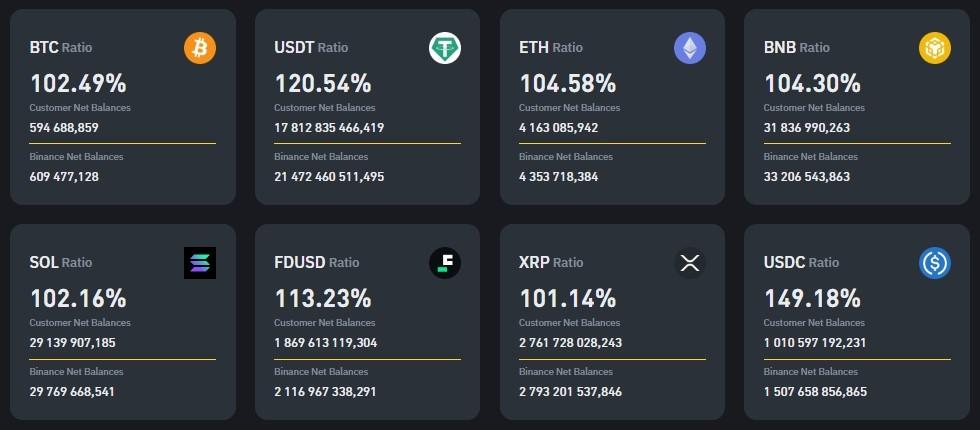Click the Solana logo icon
980x430 pixels.
200,262
